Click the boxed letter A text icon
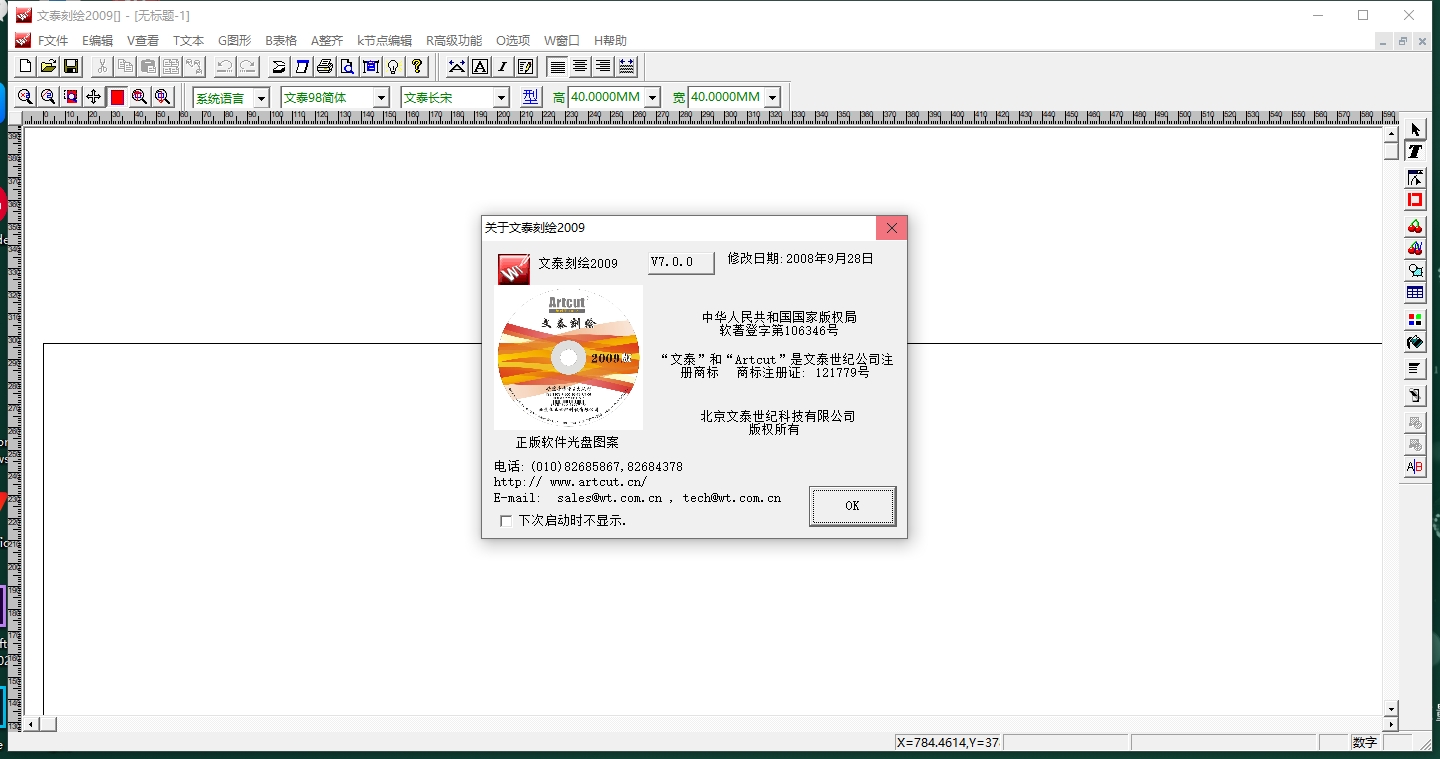1440x759 pixels. coord(480,67)
